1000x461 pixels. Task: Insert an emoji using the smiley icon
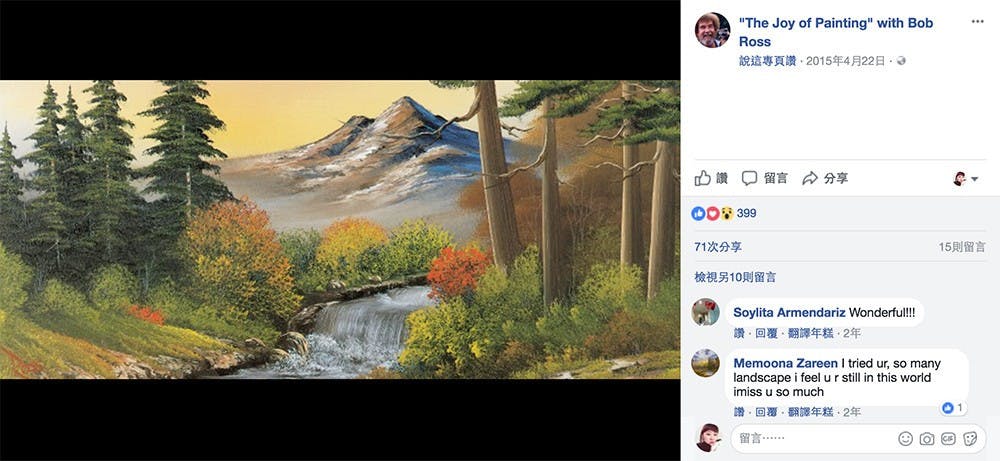click(x=905, y=438)
